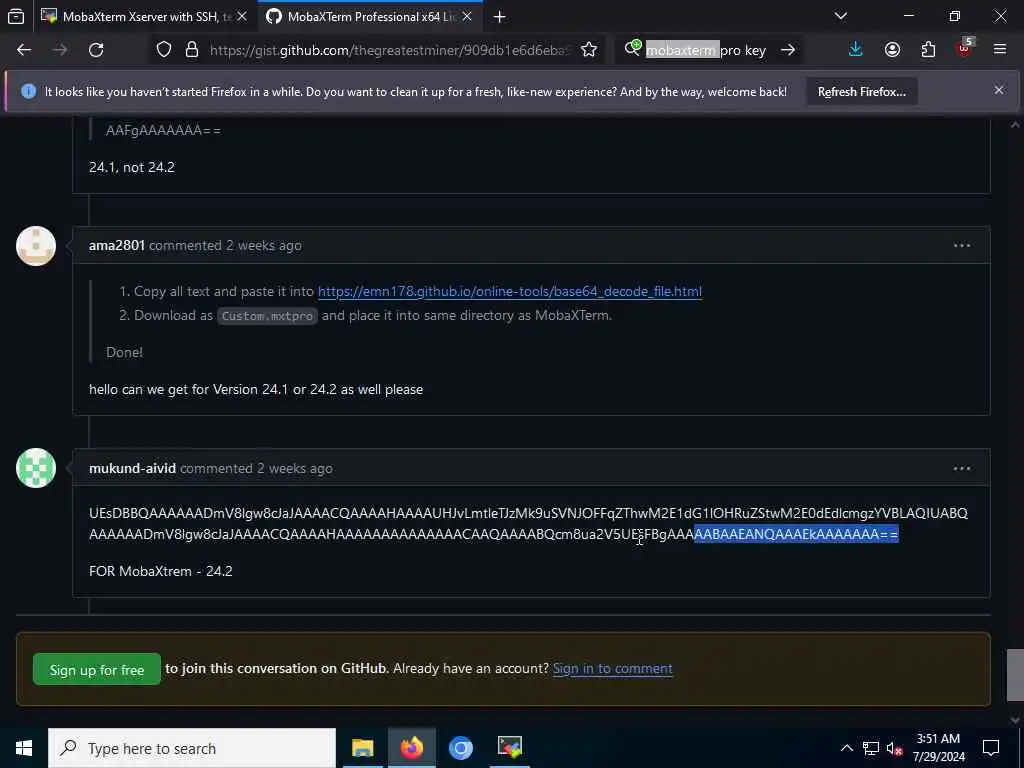This screenshot has height=768, width=1024.
Task: Open the mukund-aivid username link
Action: 133,468
